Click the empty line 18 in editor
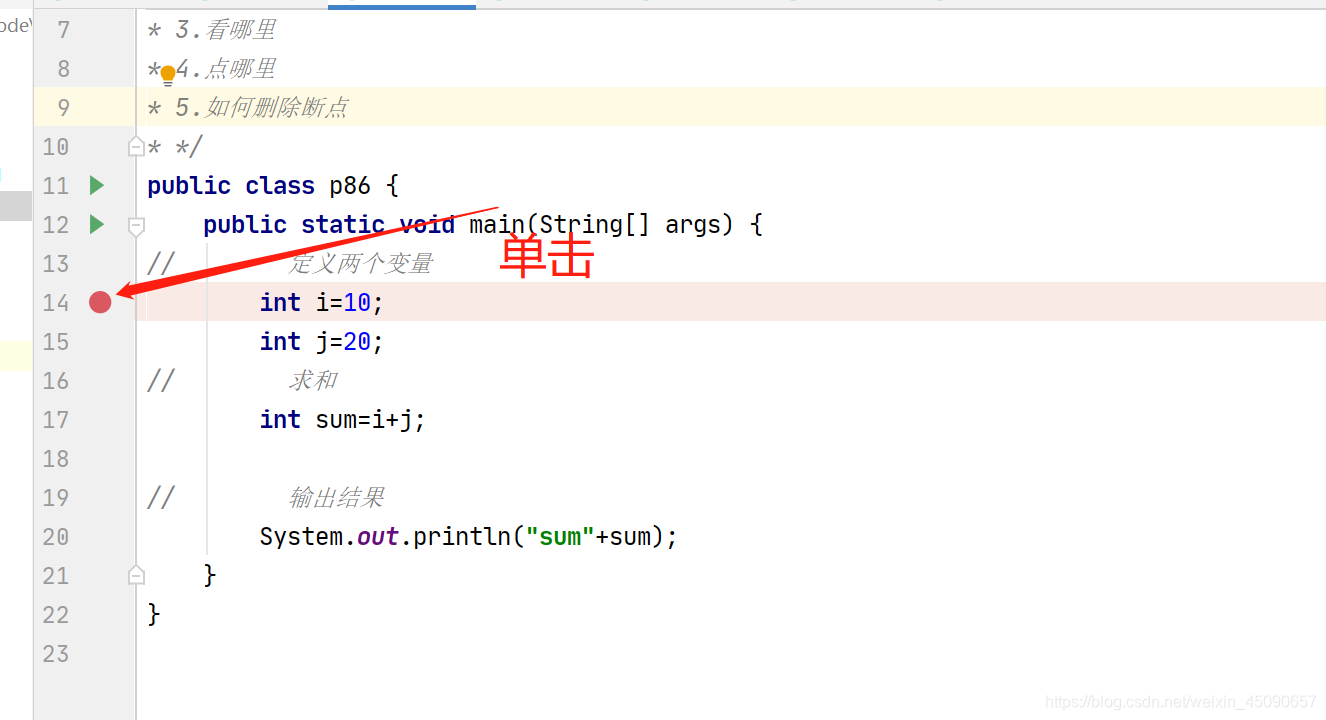 (x=730, y=459)
